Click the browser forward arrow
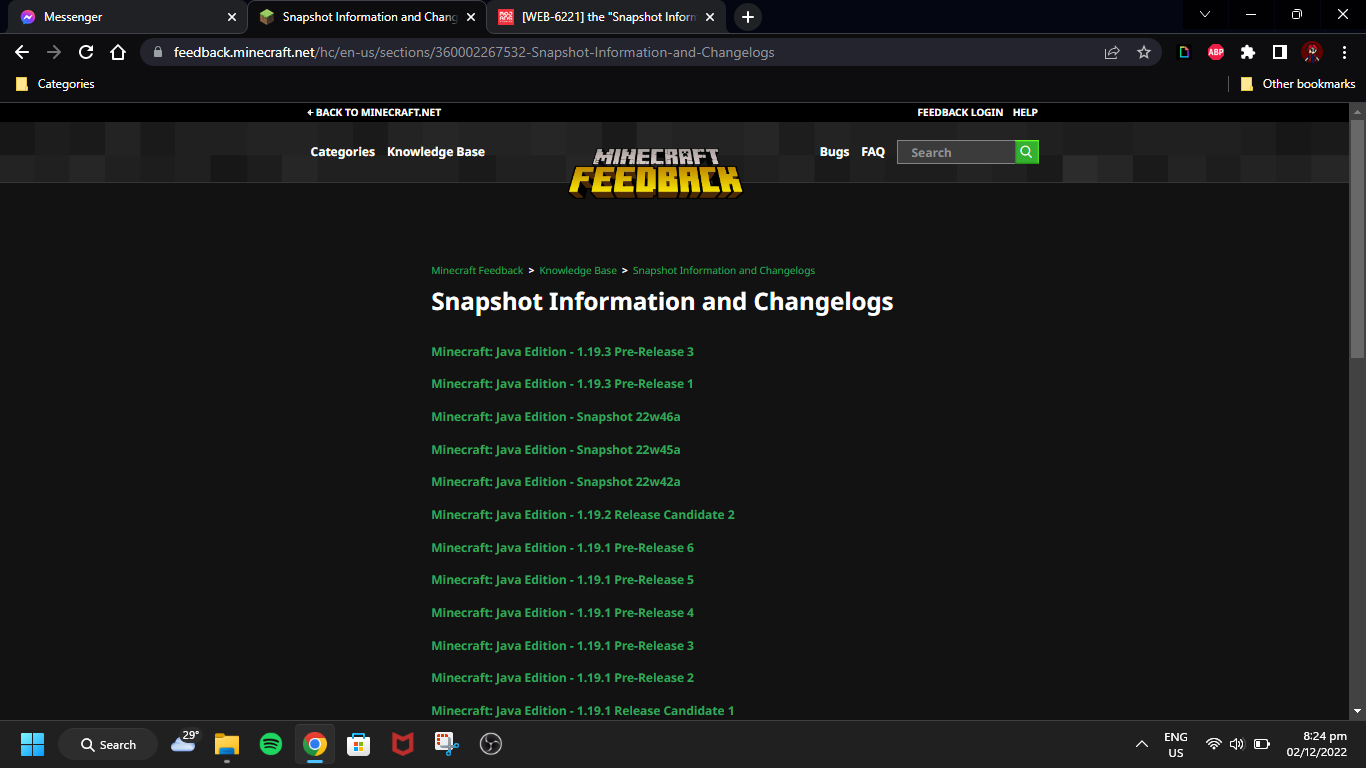Image resolution: width=1366 pixels, height=768 pixels. tap(54, 52)
